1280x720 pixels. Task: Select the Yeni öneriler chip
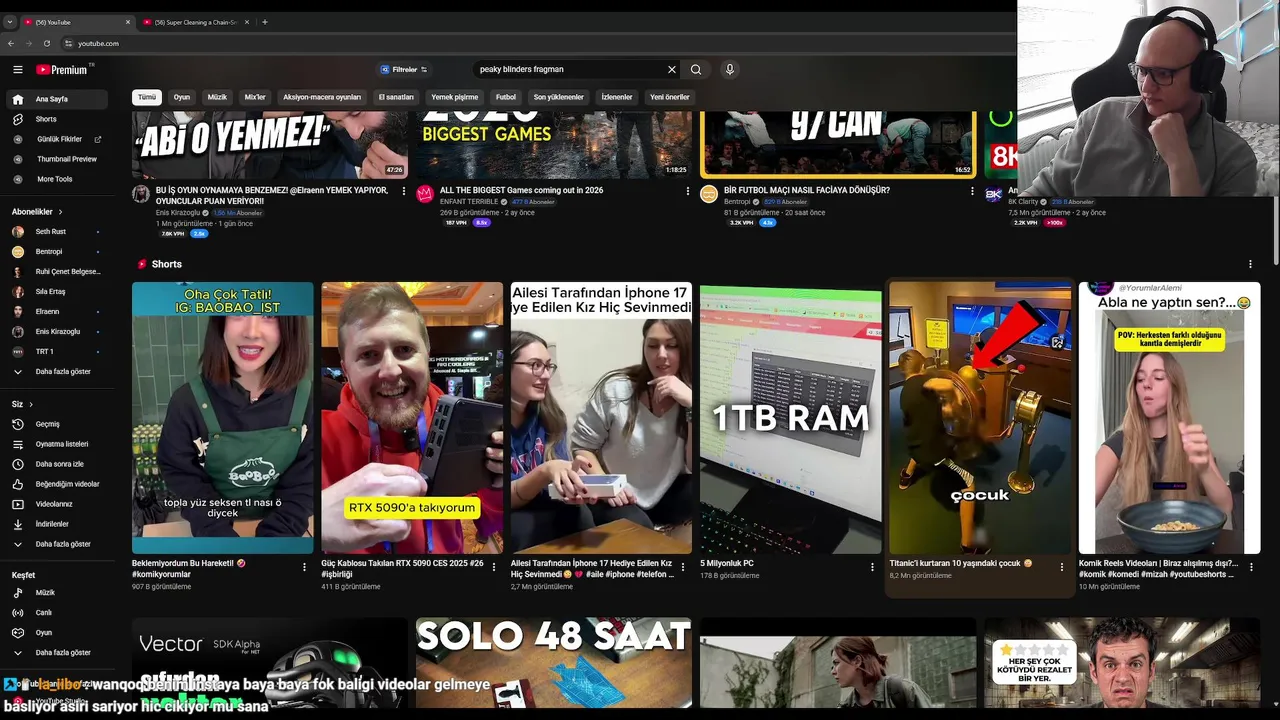(670, 97)
